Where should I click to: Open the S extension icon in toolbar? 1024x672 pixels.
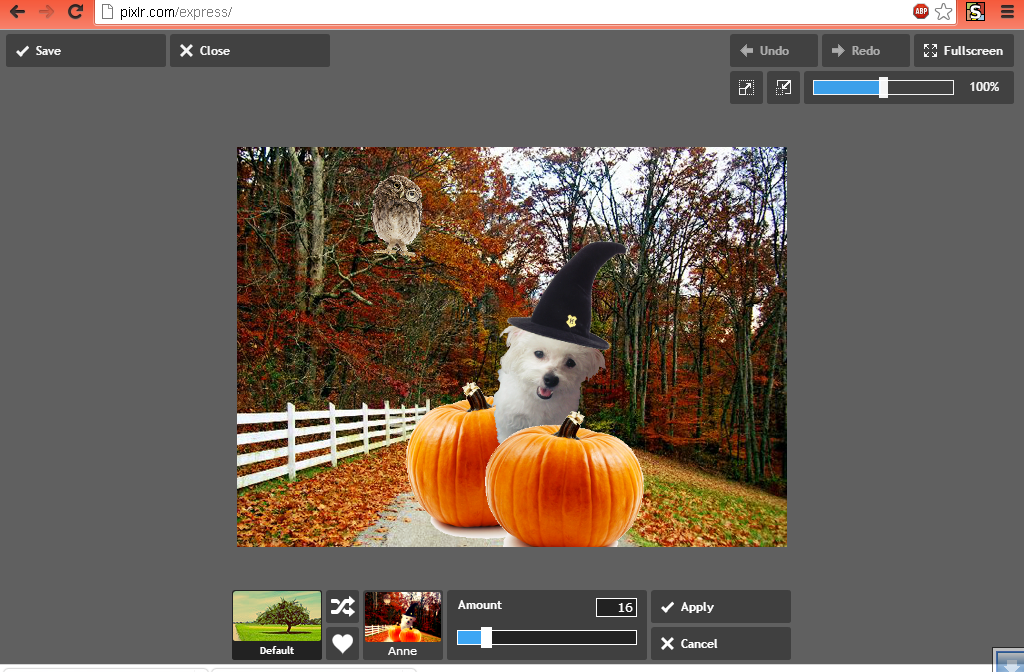tap(975, 11)
